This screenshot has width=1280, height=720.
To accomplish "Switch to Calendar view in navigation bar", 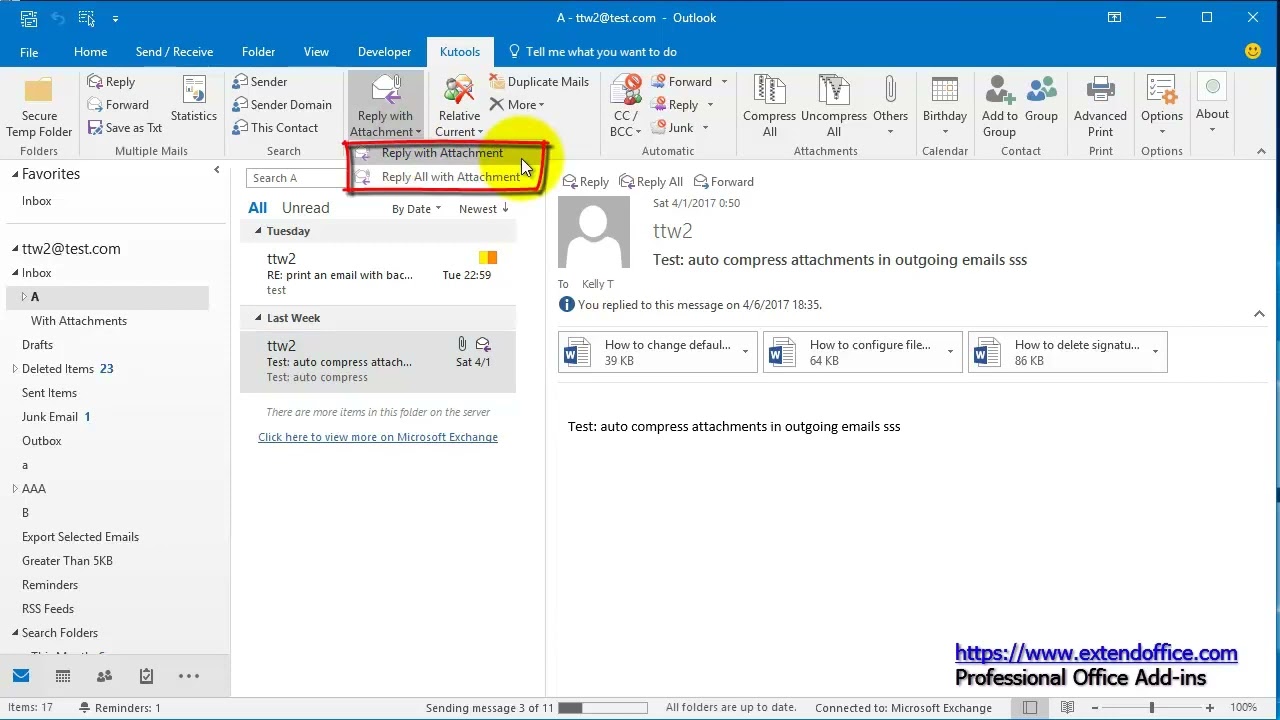I will click(63, 676).
